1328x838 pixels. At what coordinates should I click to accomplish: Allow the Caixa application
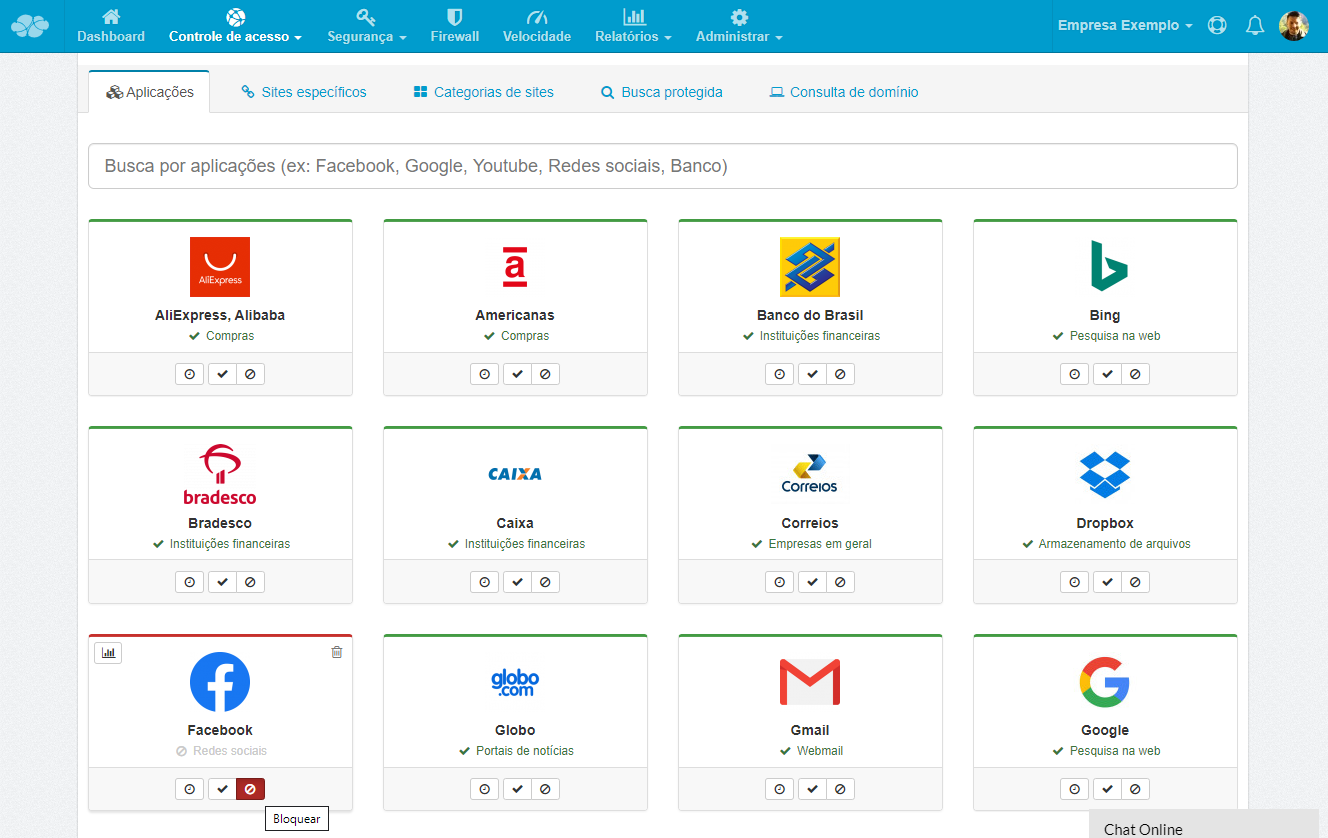(x=517, y=582)
